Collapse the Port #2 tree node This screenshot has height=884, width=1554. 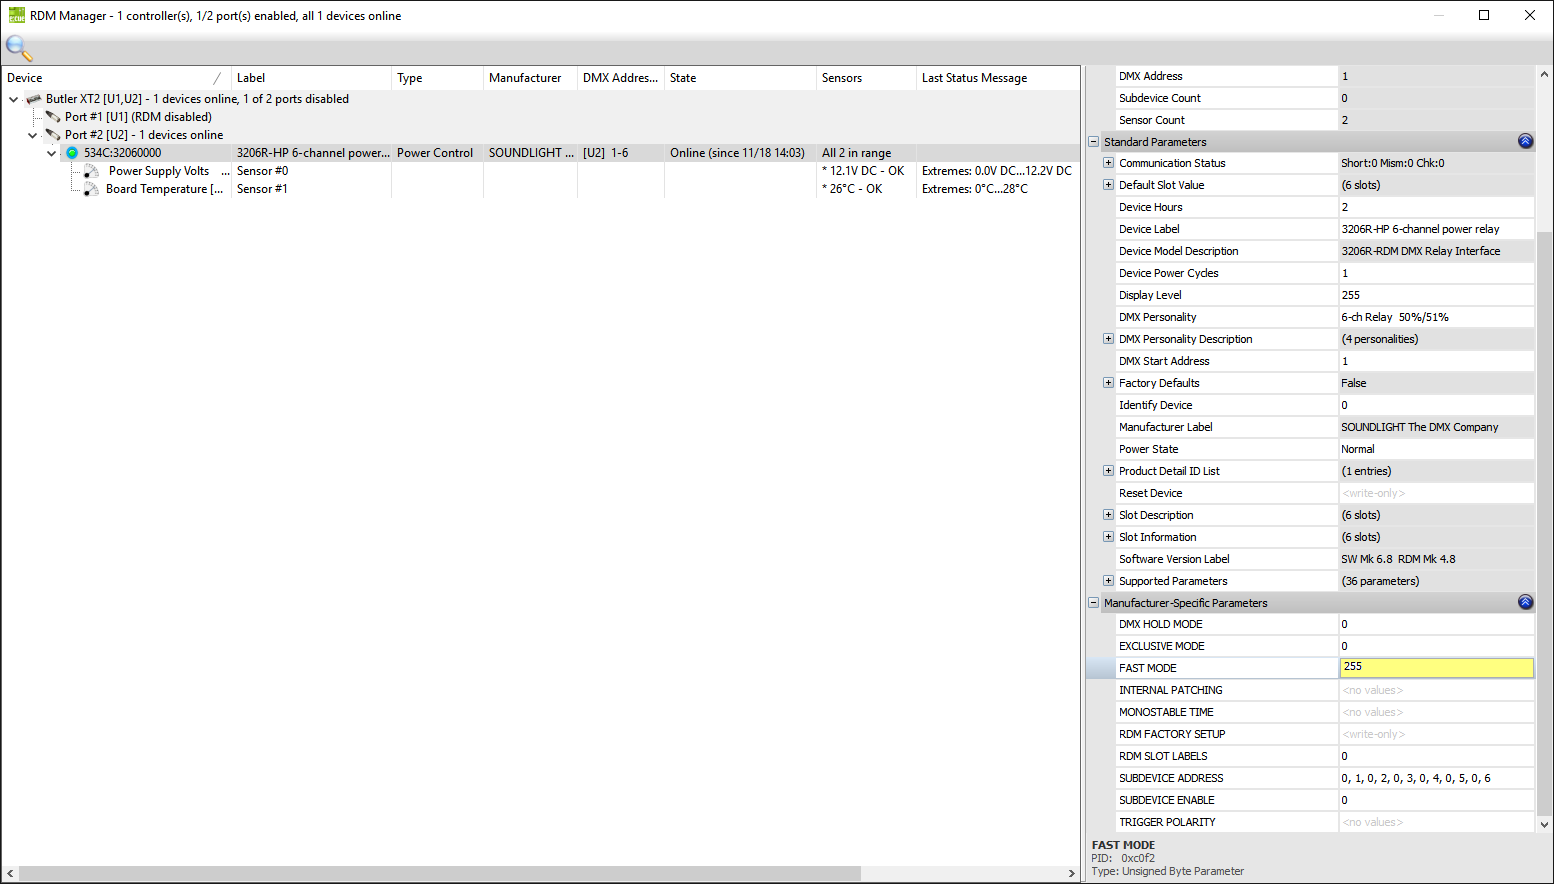pos(33,135)
